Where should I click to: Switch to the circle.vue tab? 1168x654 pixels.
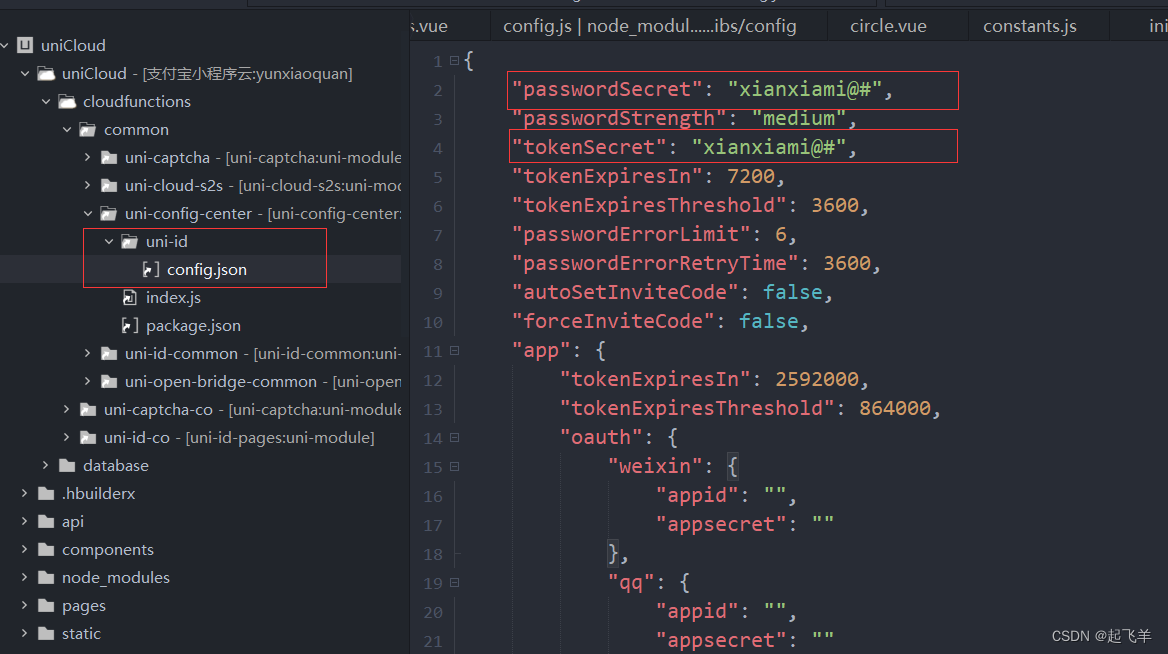(888, 26)
